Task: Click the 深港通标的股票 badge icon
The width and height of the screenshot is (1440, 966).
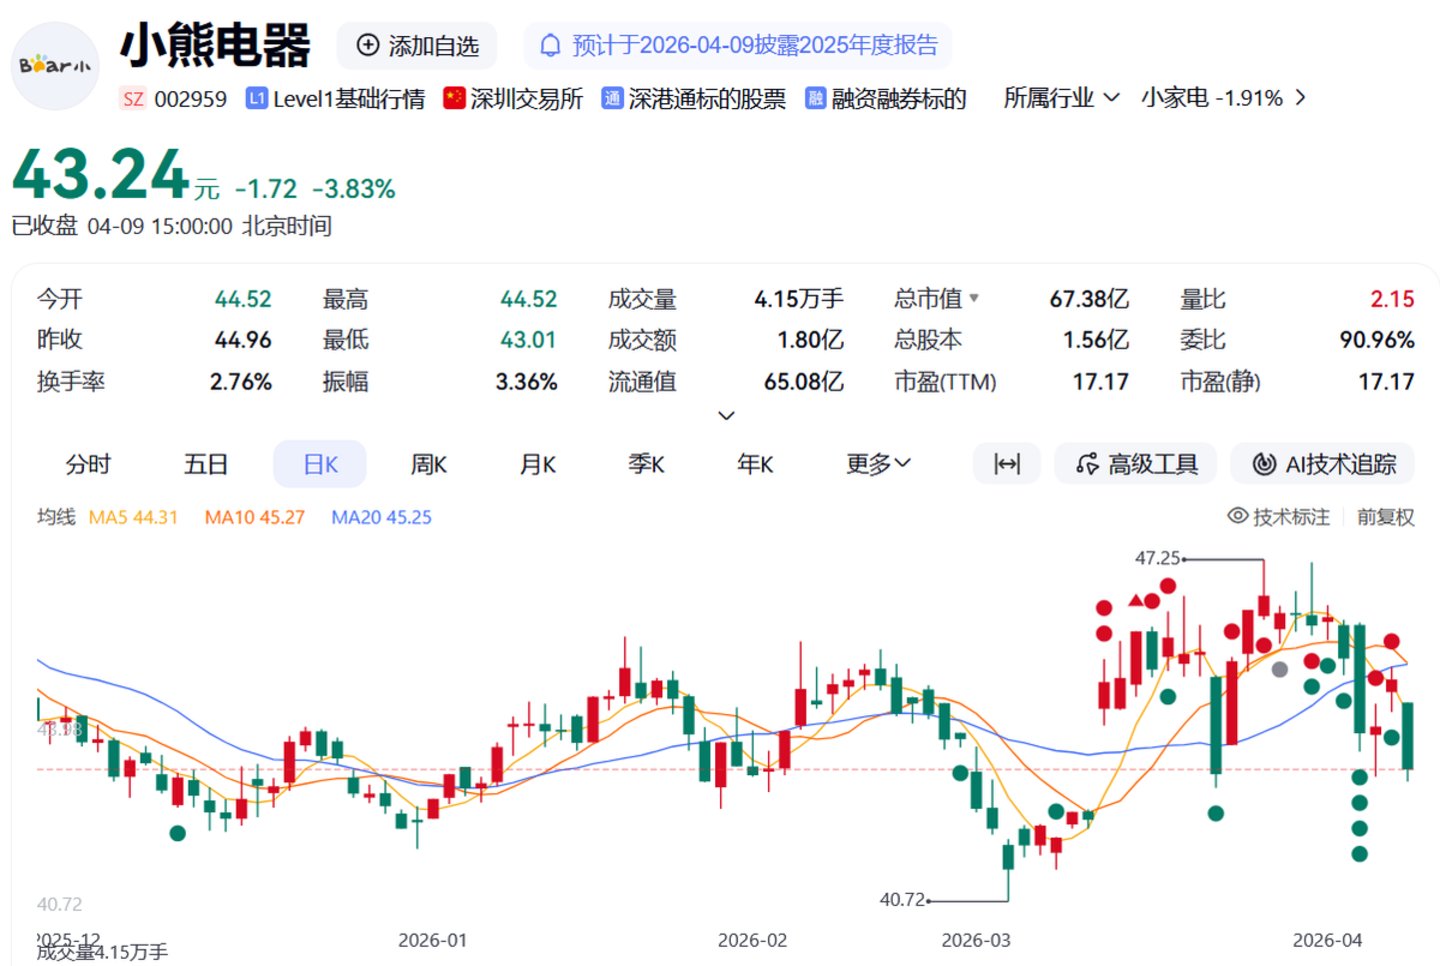Action: (612, 98)
